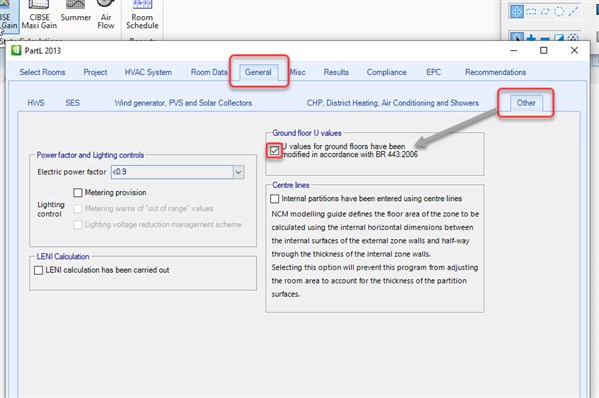Choose the dashed polygon selection tool
Viewport: 599px width, 398px height.
tap(545, 12)
